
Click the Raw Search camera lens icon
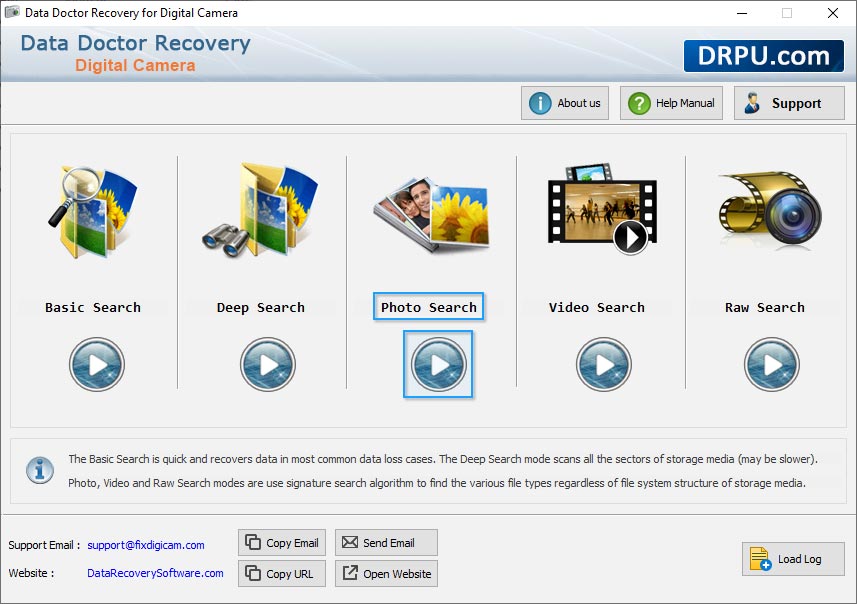tap(770, 208)
